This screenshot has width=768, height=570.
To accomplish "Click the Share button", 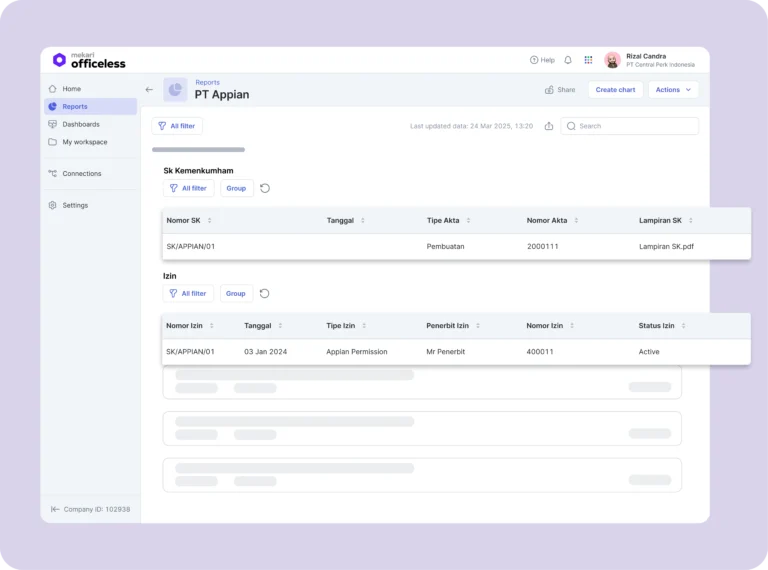I will (x=560, y=90).
